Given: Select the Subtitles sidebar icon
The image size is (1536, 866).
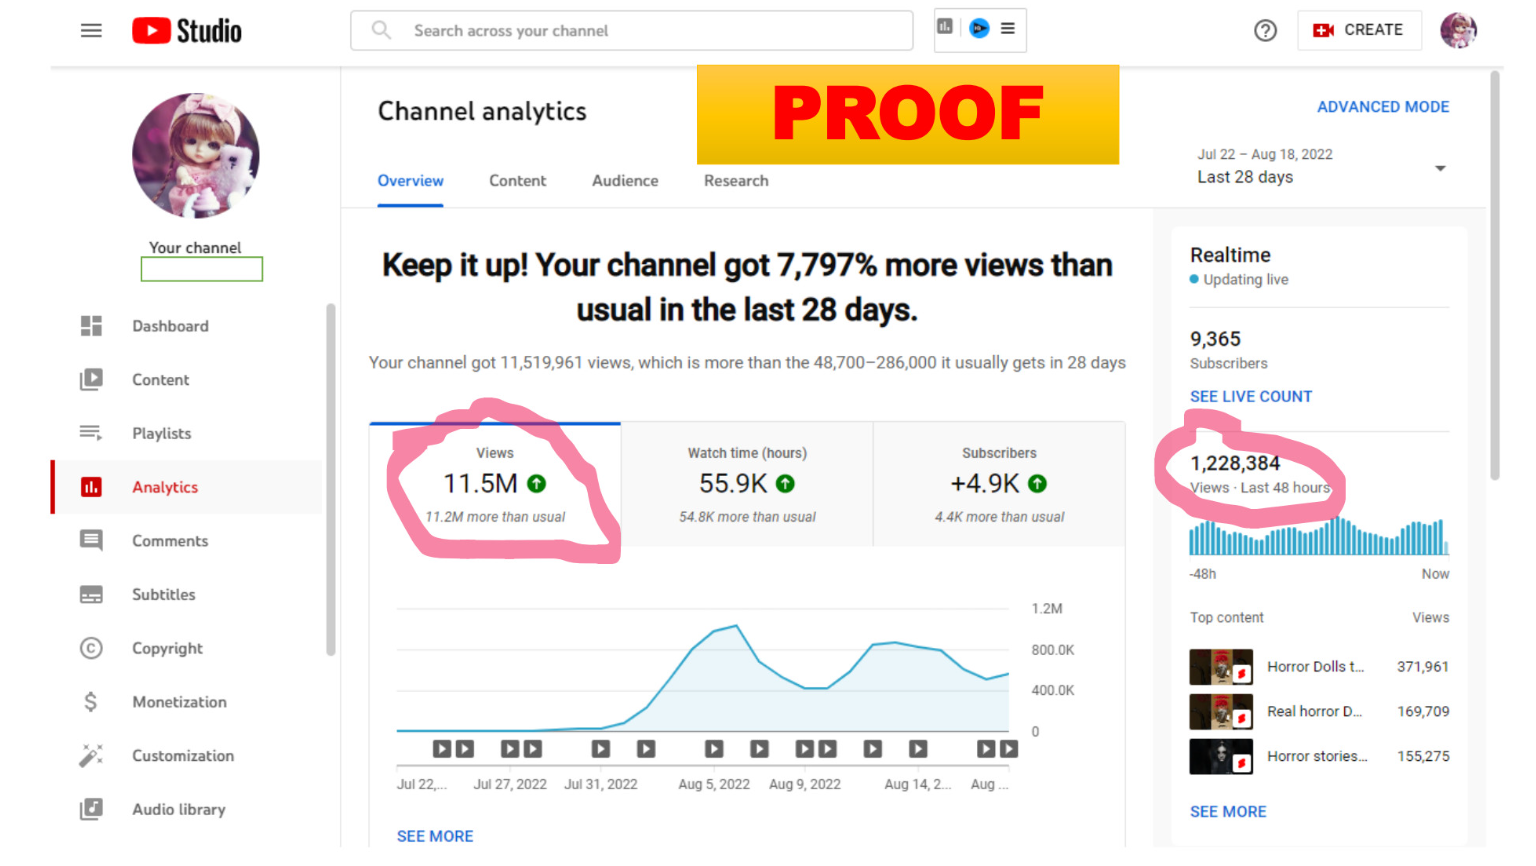Looking at the screenshot, I should (91, 595).
